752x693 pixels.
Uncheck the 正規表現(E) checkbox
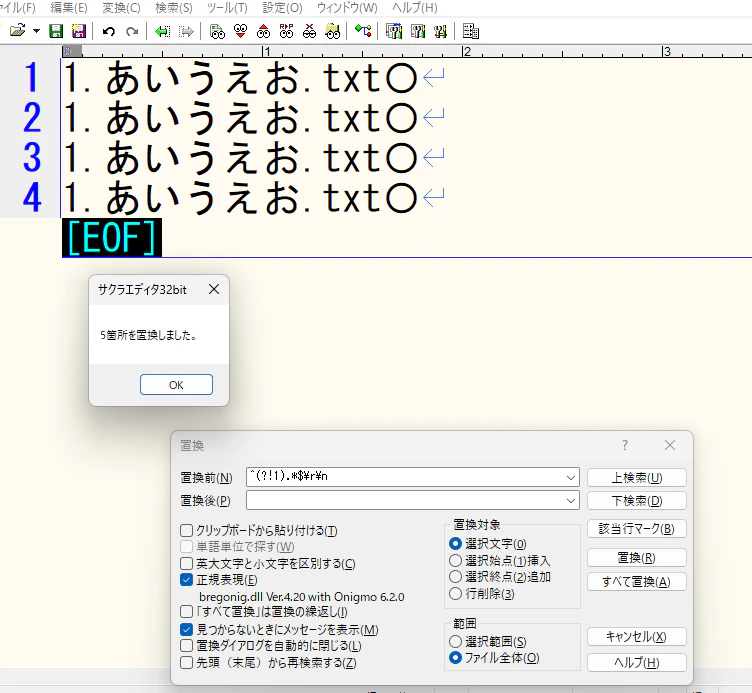[x=186, y=580]
